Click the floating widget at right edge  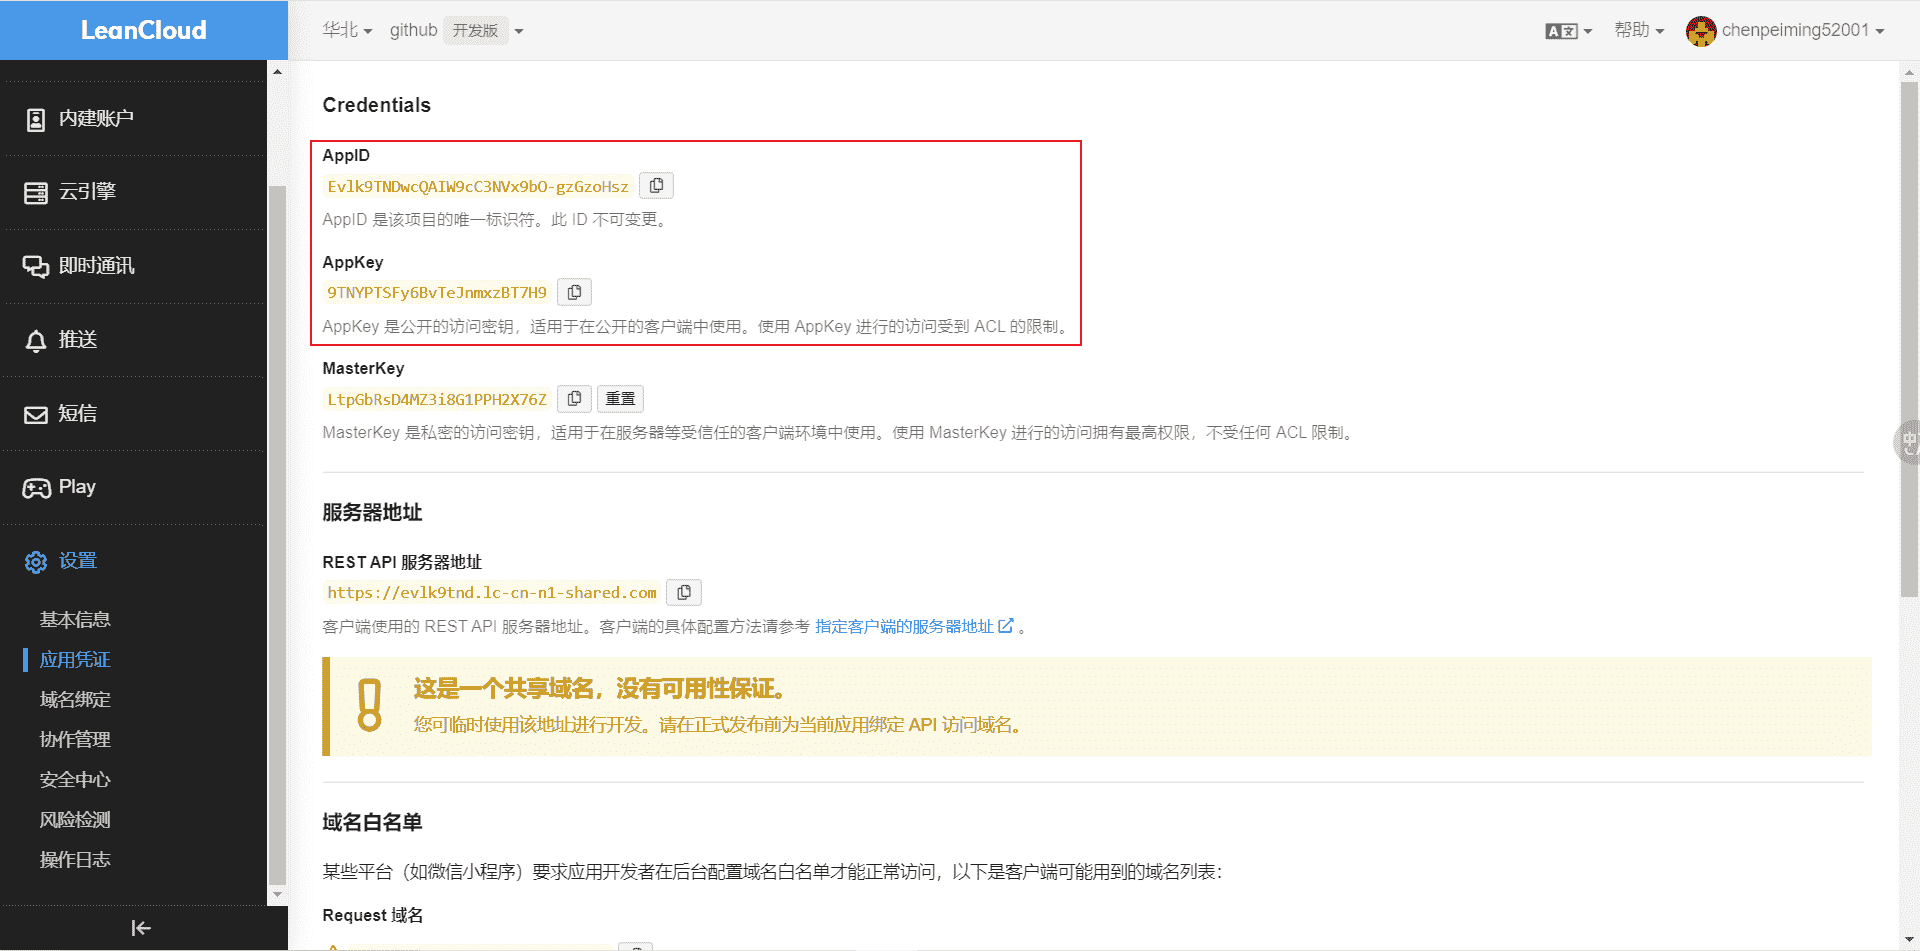pos(1908,441)
